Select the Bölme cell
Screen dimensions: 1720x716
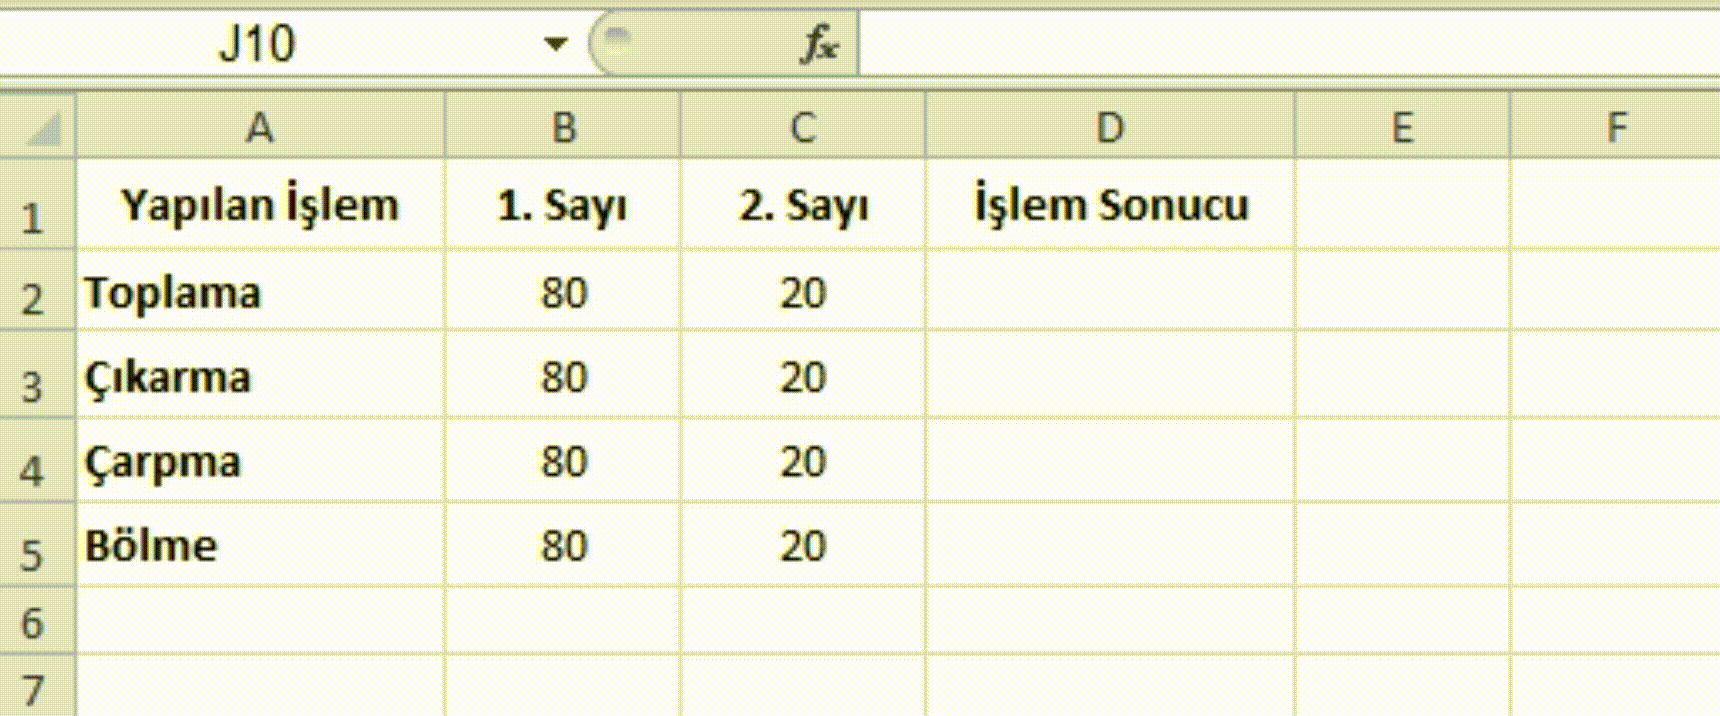259,546
